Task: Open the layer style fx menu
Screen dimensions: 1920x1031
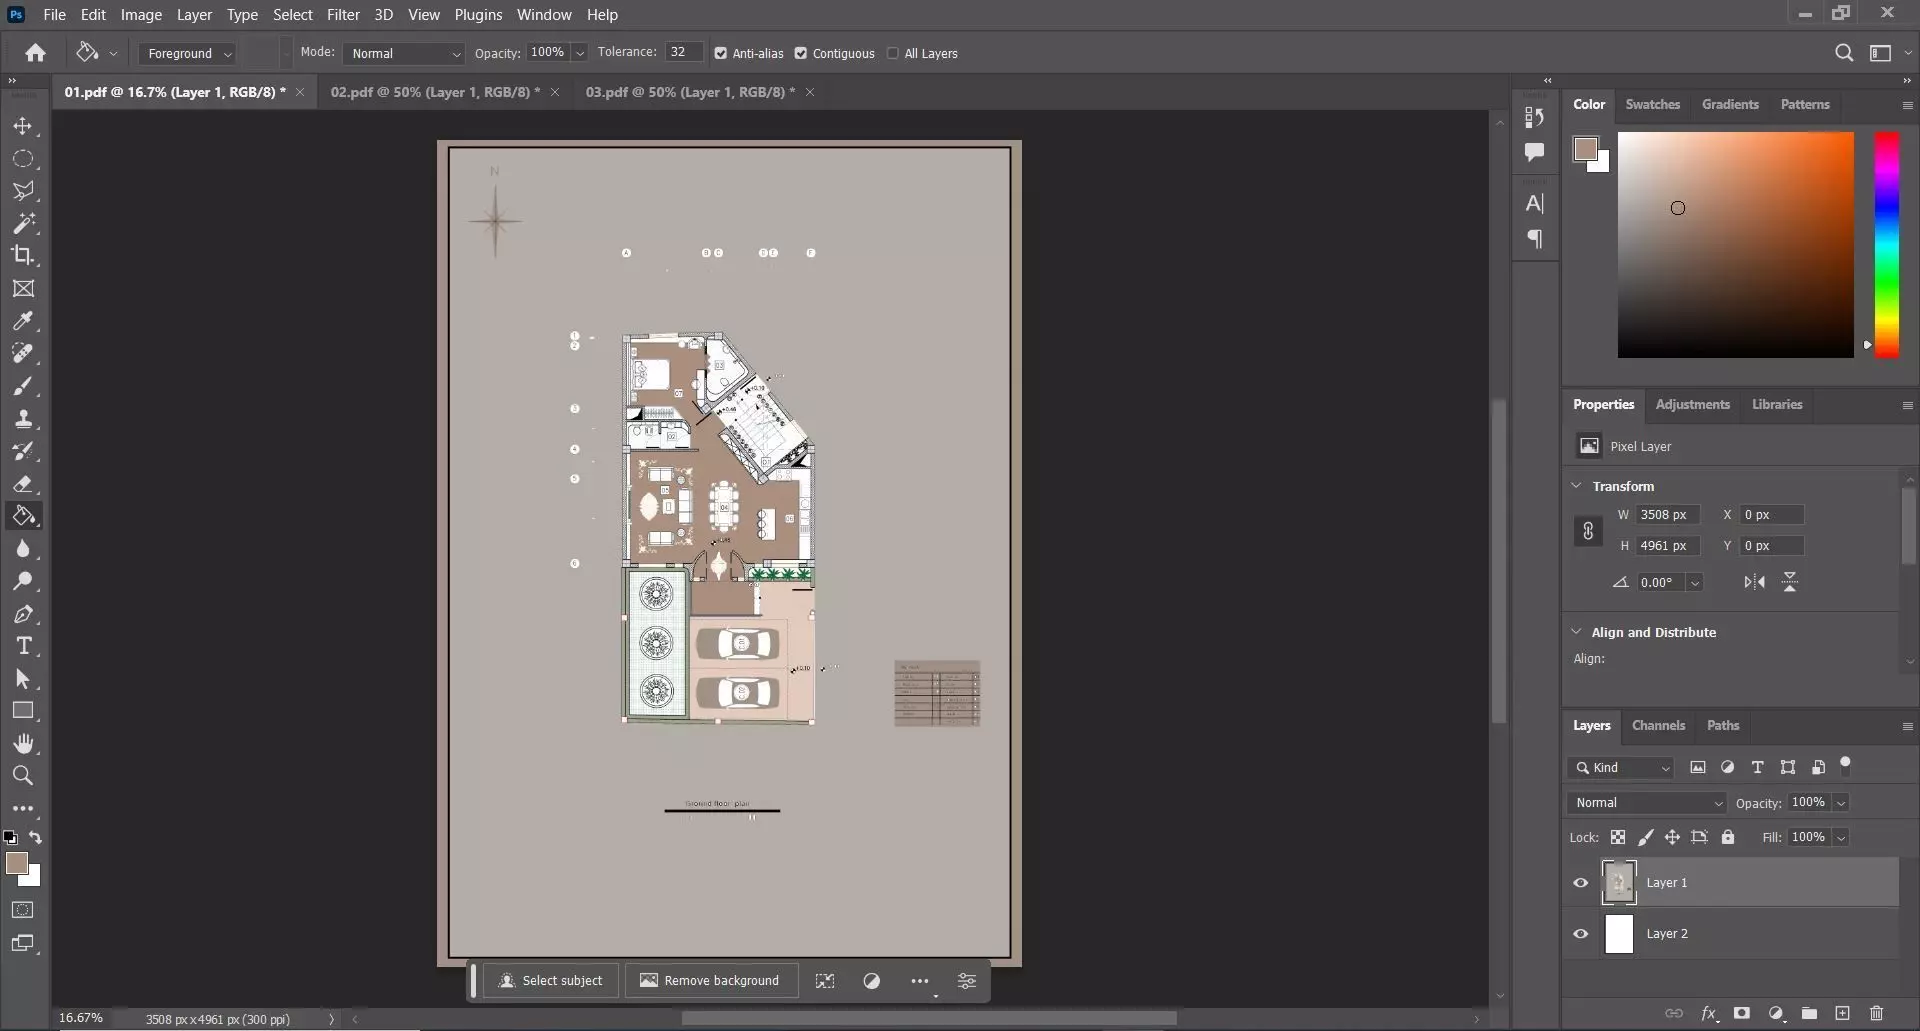Action: pos(1709,1013)
